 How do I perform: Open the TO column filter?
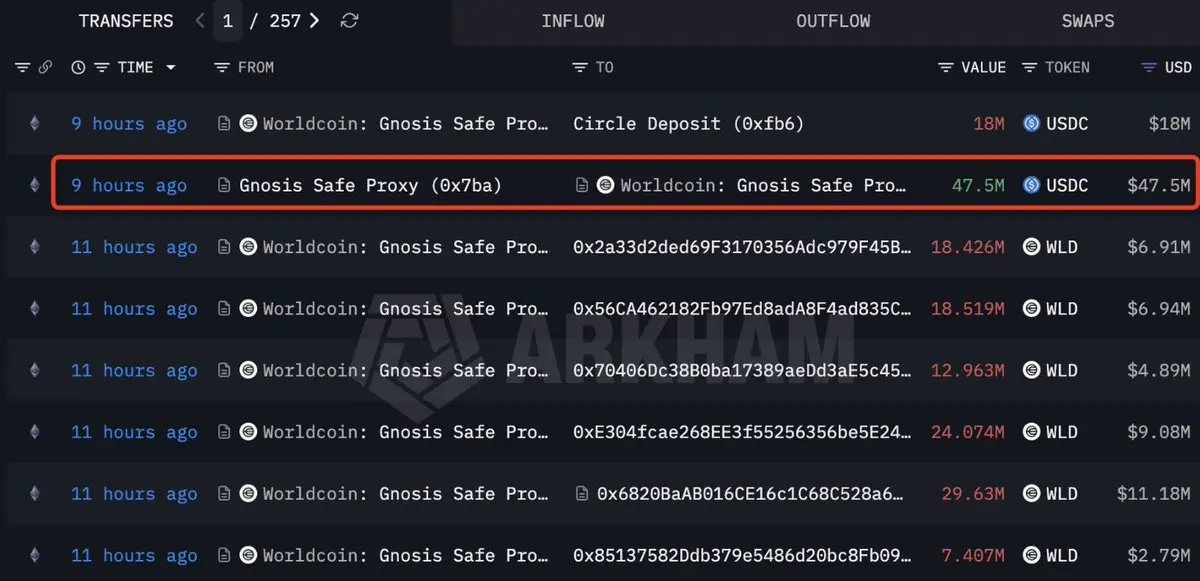pos(580,67)
